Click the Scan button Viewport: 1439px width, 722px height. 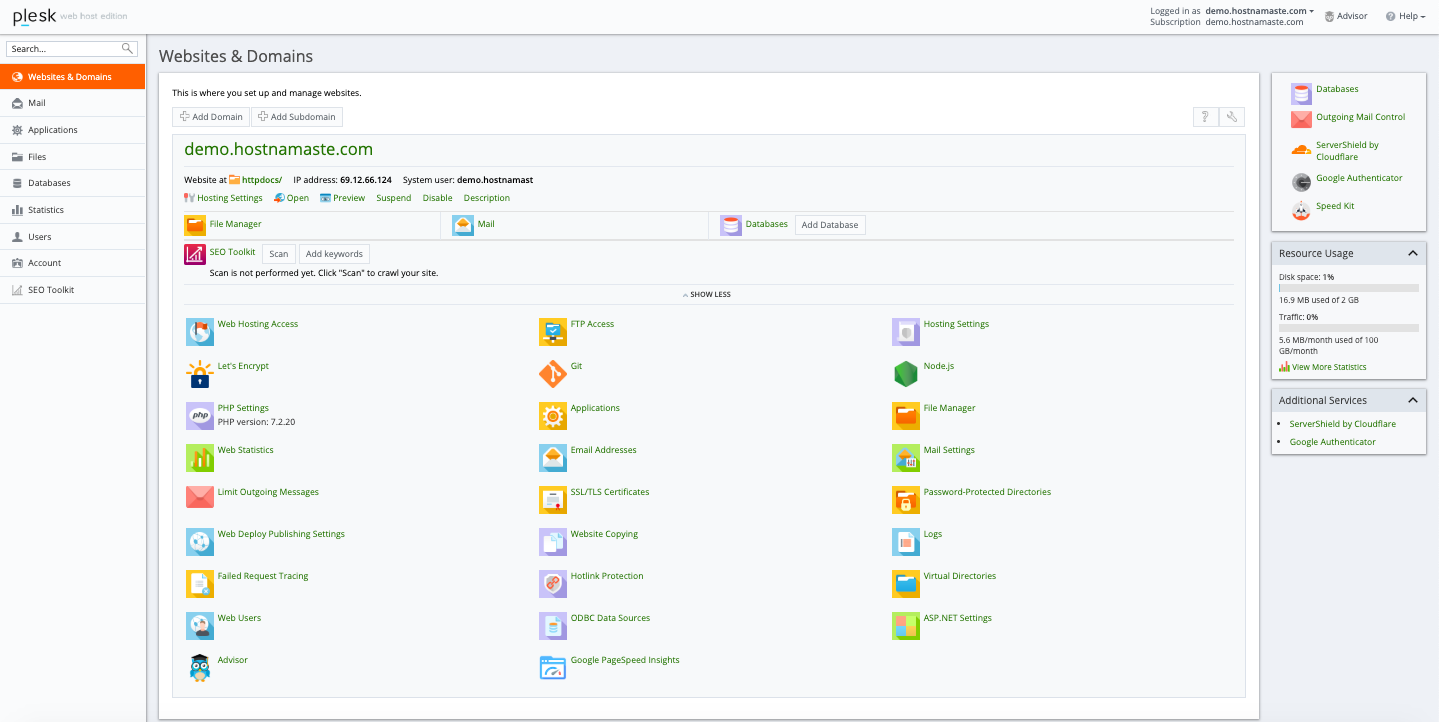point(279,254)
